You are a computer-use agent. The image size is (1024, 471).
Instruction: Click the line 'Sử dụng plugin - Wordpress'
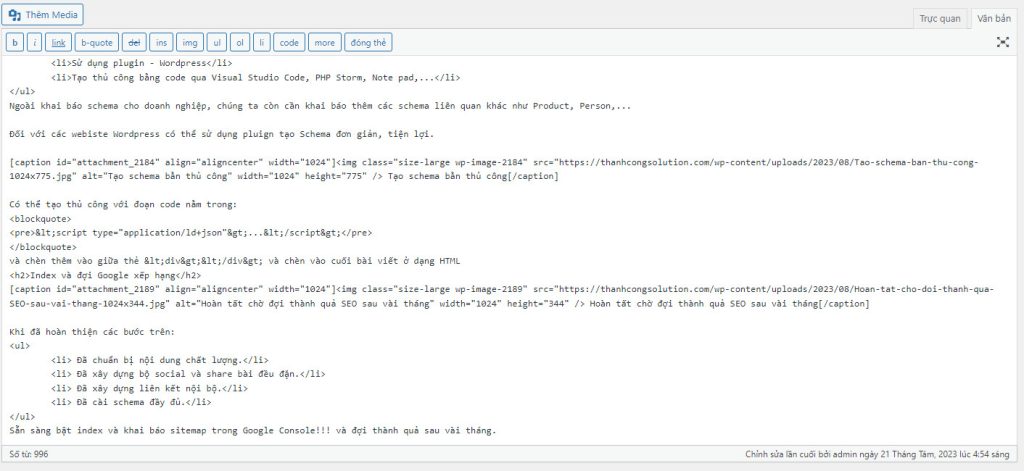(140, 63)
